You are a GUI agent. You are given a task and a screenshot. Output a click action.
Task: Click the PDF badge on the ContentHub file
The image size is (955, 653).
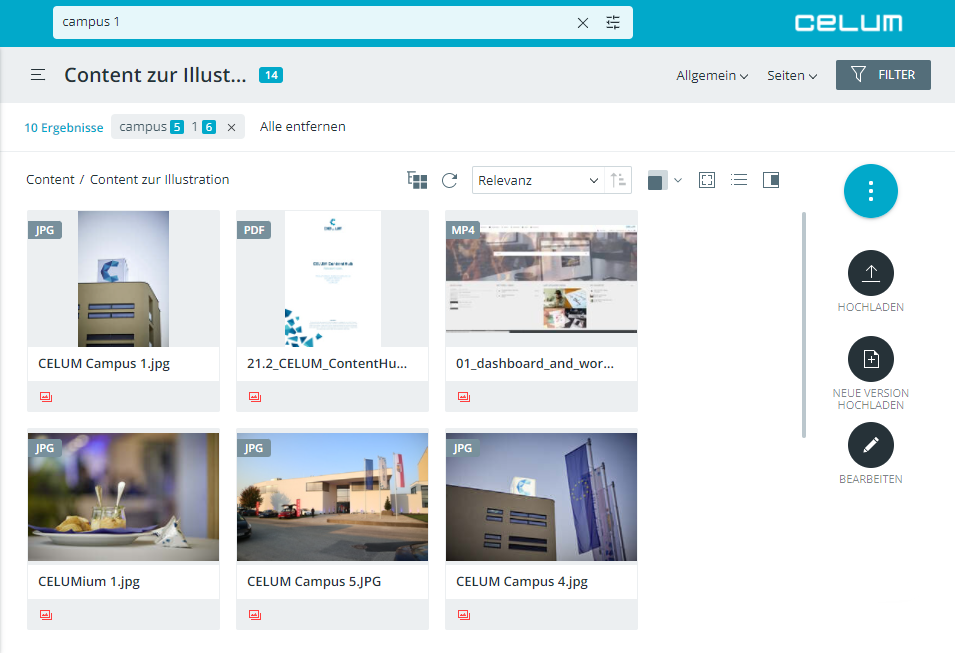(254, 230)
